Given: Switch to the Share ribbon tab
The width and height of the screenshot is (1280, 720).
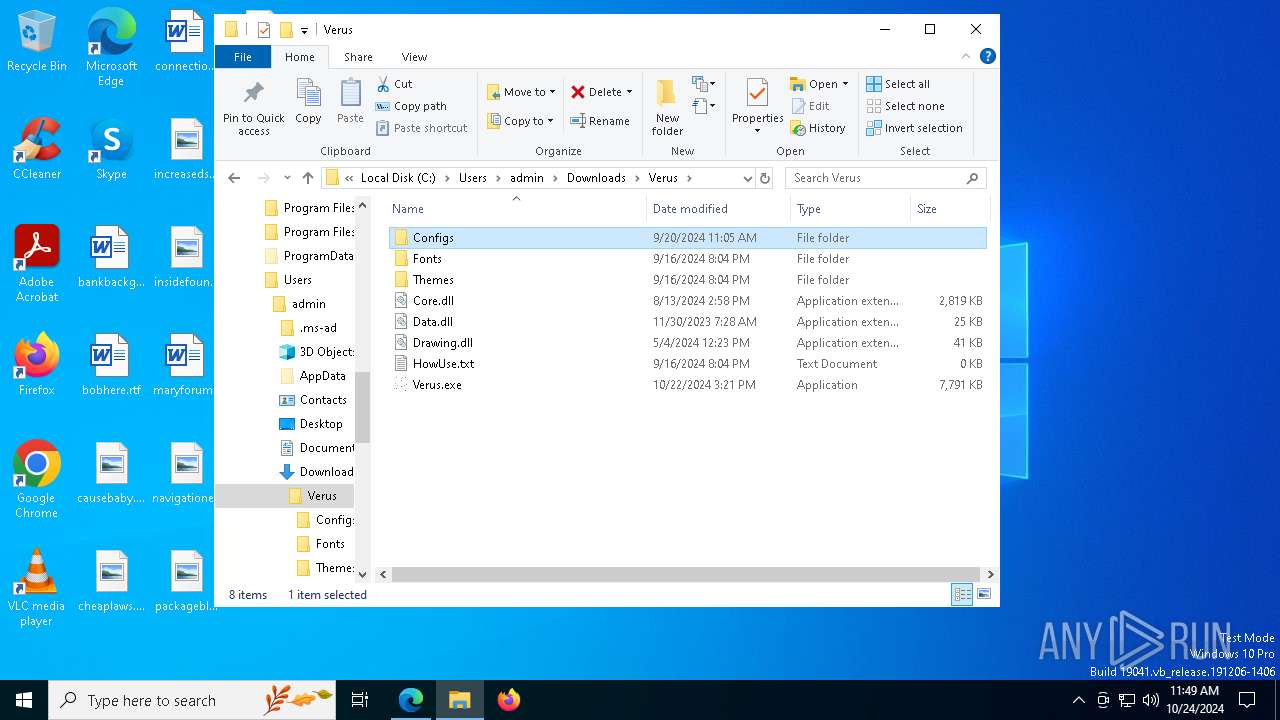Looking at the screenshot, I should coord(358,57).
